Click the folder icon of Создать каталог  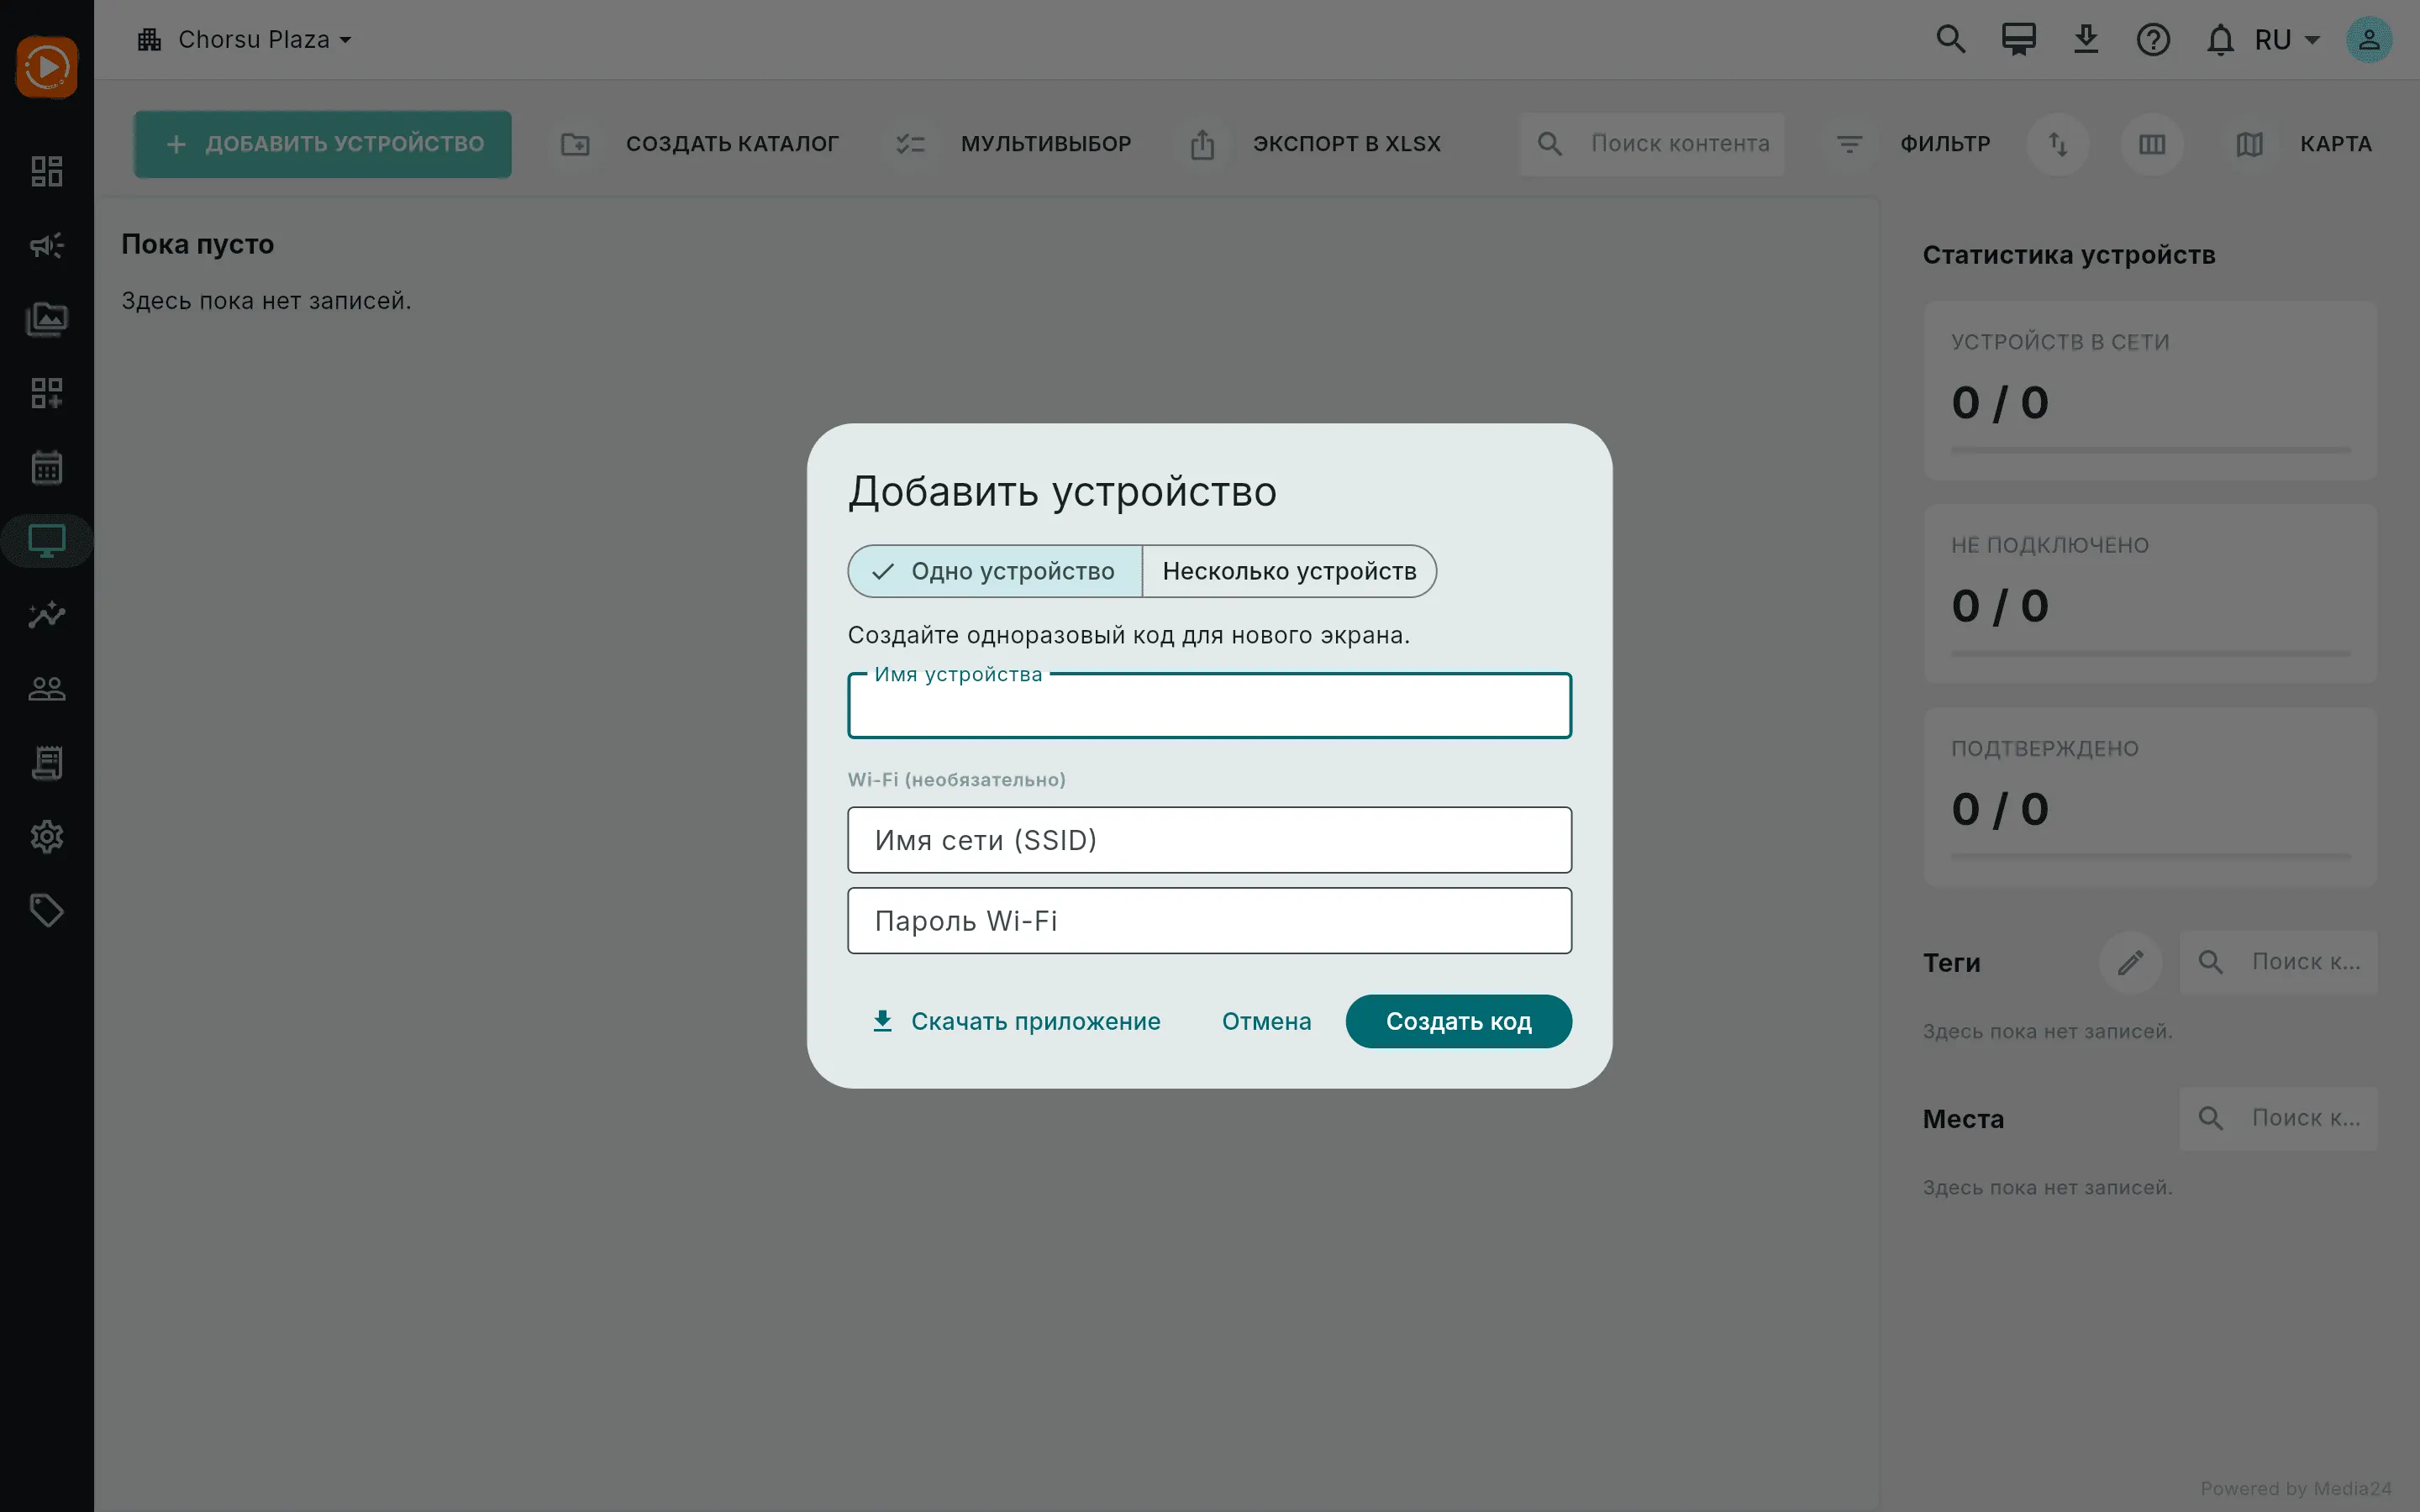coord(575,144)
